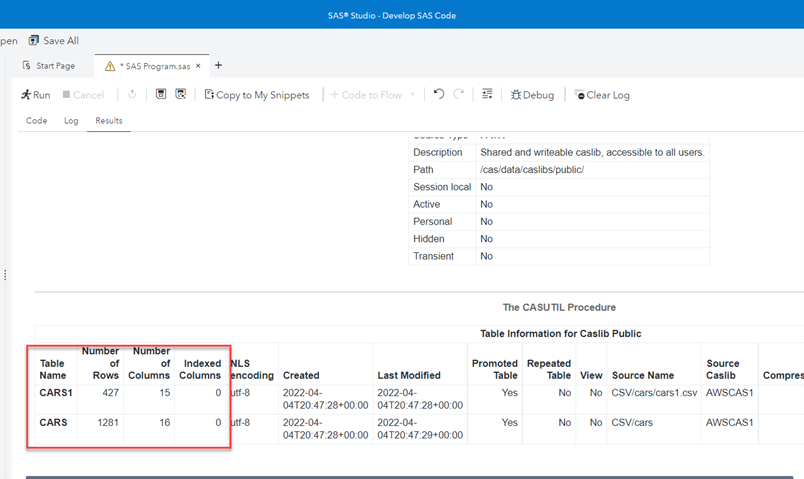
Task: Click the Save program icon
Action: 161,94
